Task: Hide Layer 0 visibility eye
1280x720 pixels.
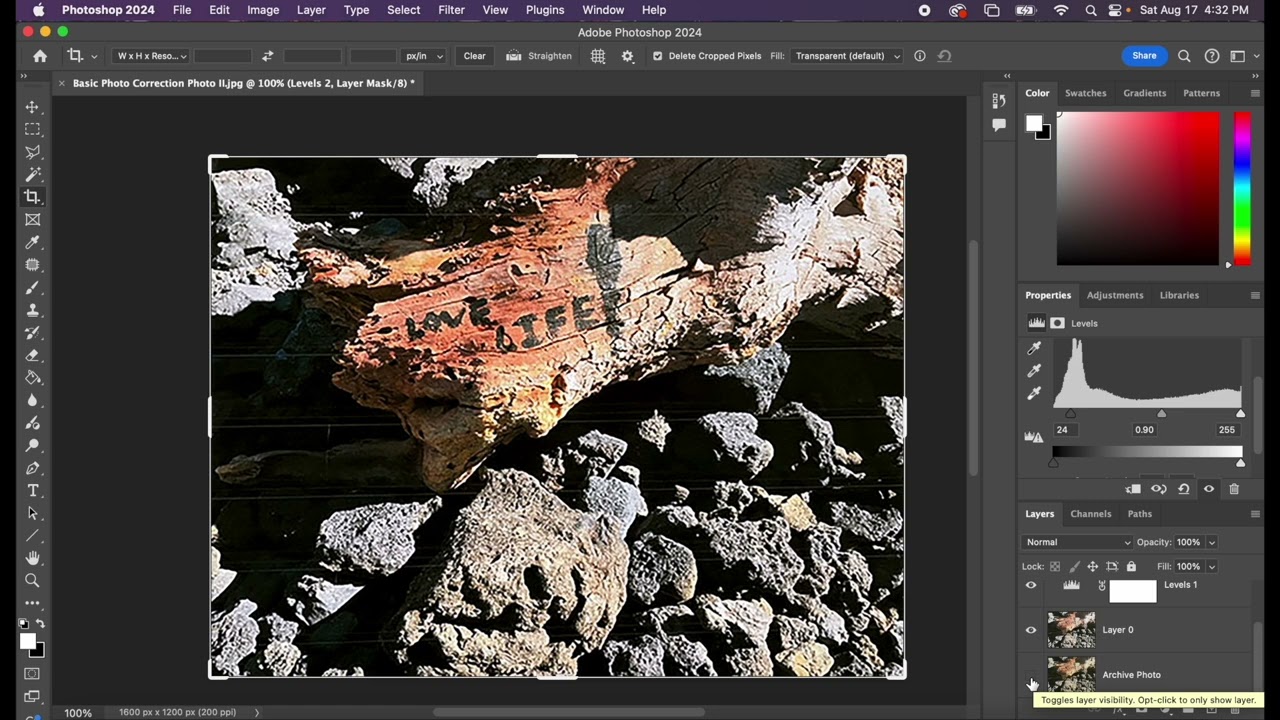Action: [x=1031, y=630]
